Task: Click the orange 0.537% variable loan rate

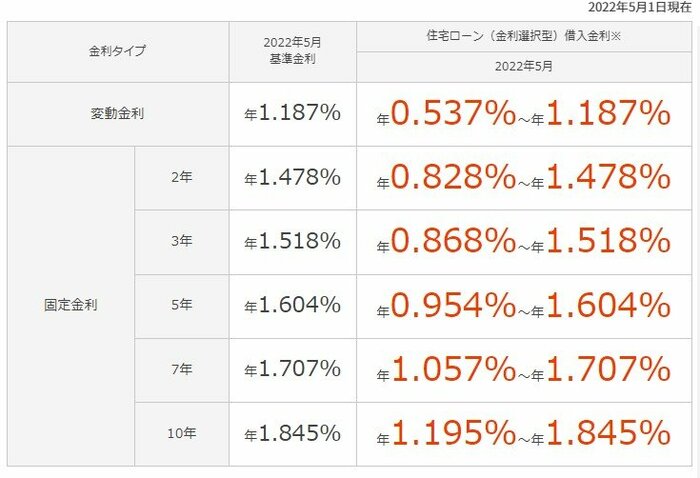Action: pyautogui.click(x=451, y=114)
